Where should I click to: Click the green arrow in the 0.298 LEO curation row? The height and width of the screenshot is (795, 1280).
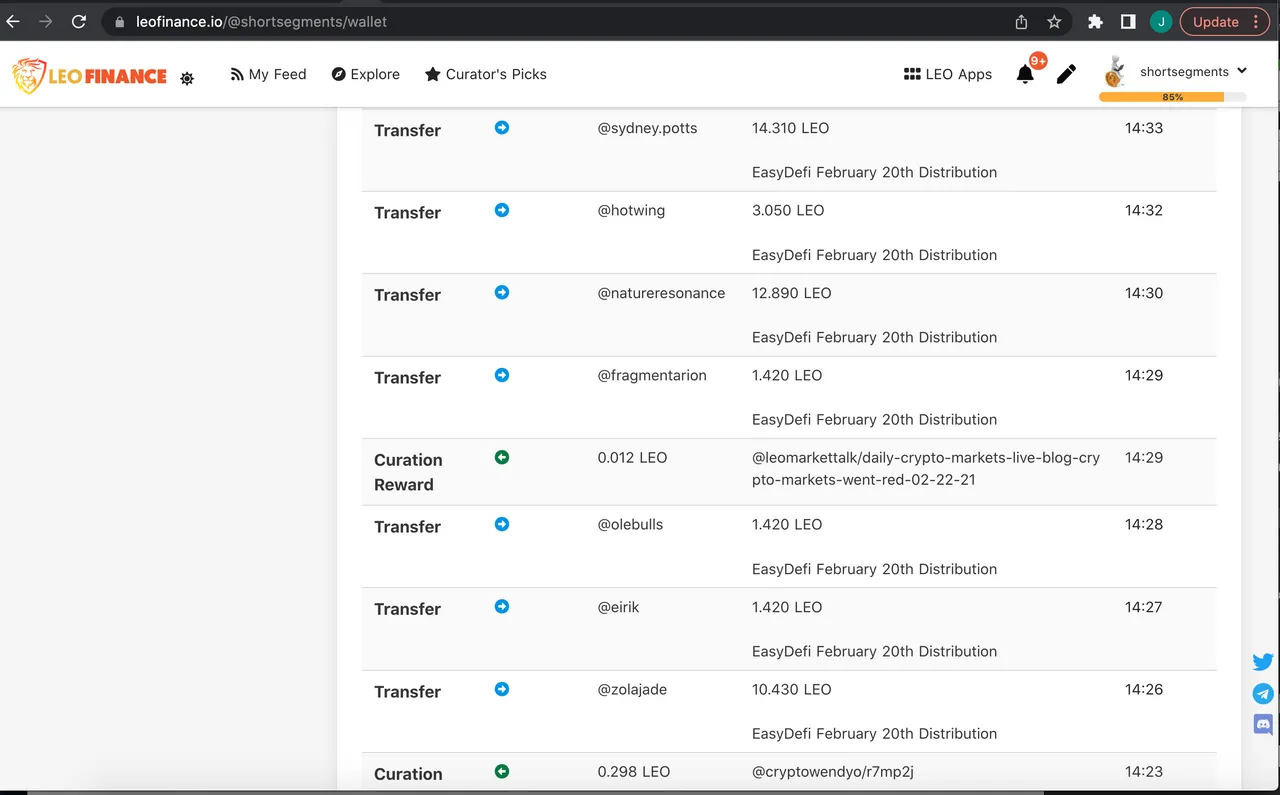(x=502, y=771)
